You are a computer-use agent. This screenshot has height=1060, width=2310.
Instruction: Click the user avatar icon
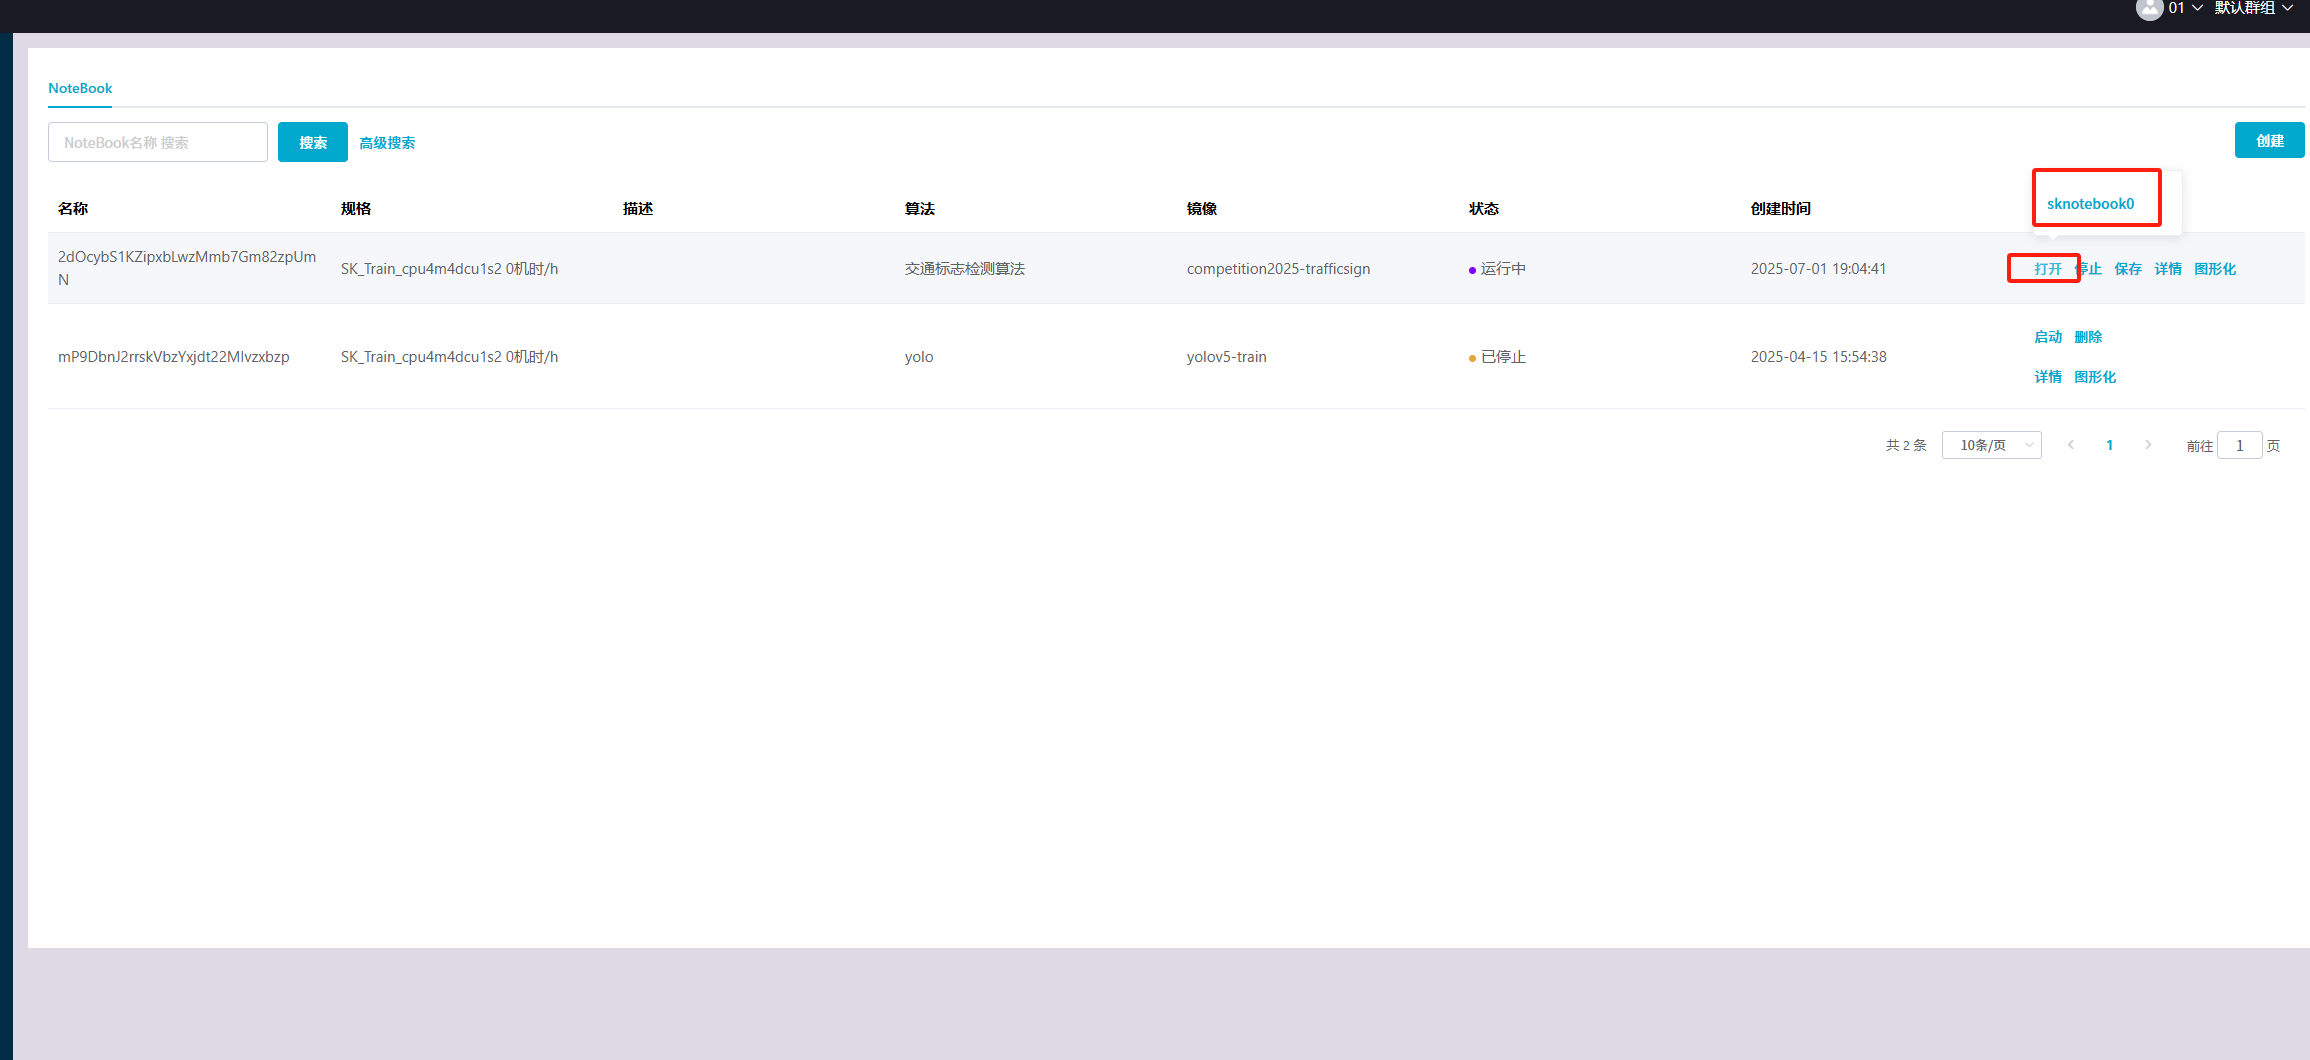click(x=2149, y=9)
